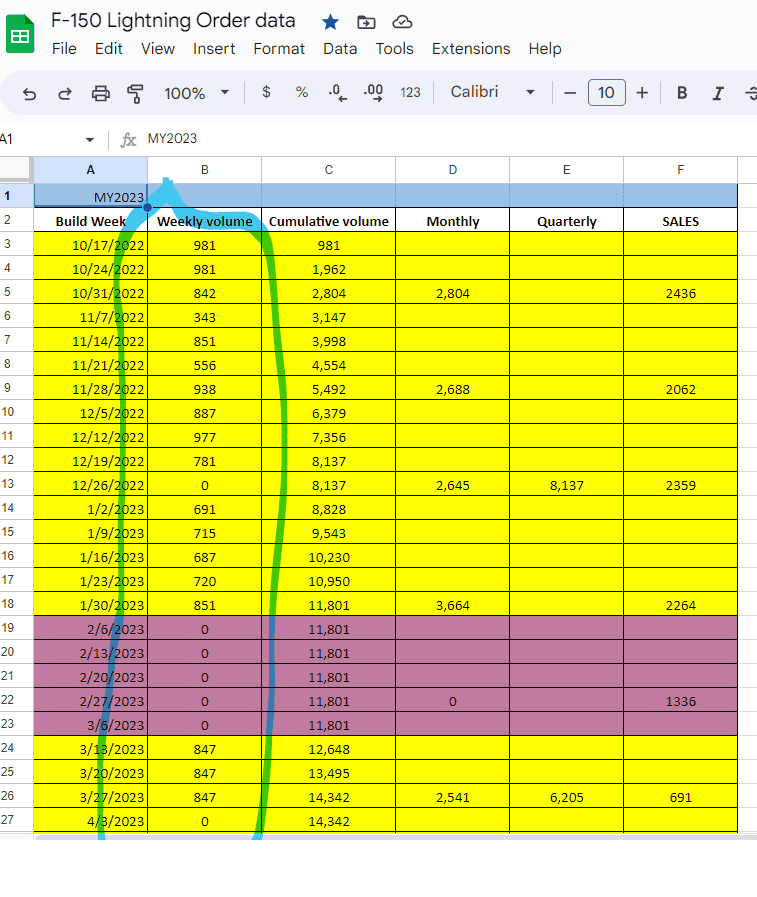The height and width of the screenshot is (897, 757).
Task: Select column B header
Action: click(204, 170)
